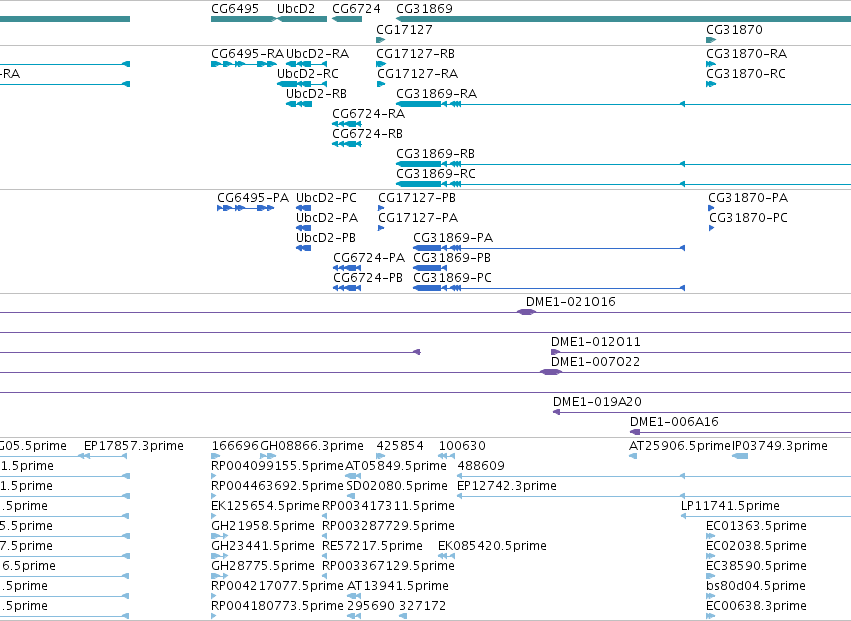The width and height of the screenshot is (851, 621).
Task: Select transcript label UbcD2-RA
Action: click(x=317, y=54)
